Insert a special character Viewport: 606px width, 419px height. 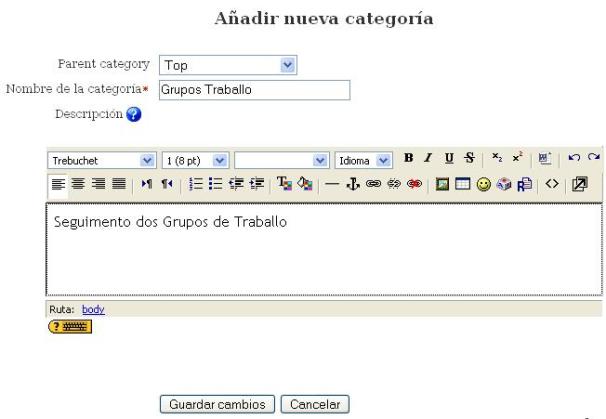click(x=504, y=184)
